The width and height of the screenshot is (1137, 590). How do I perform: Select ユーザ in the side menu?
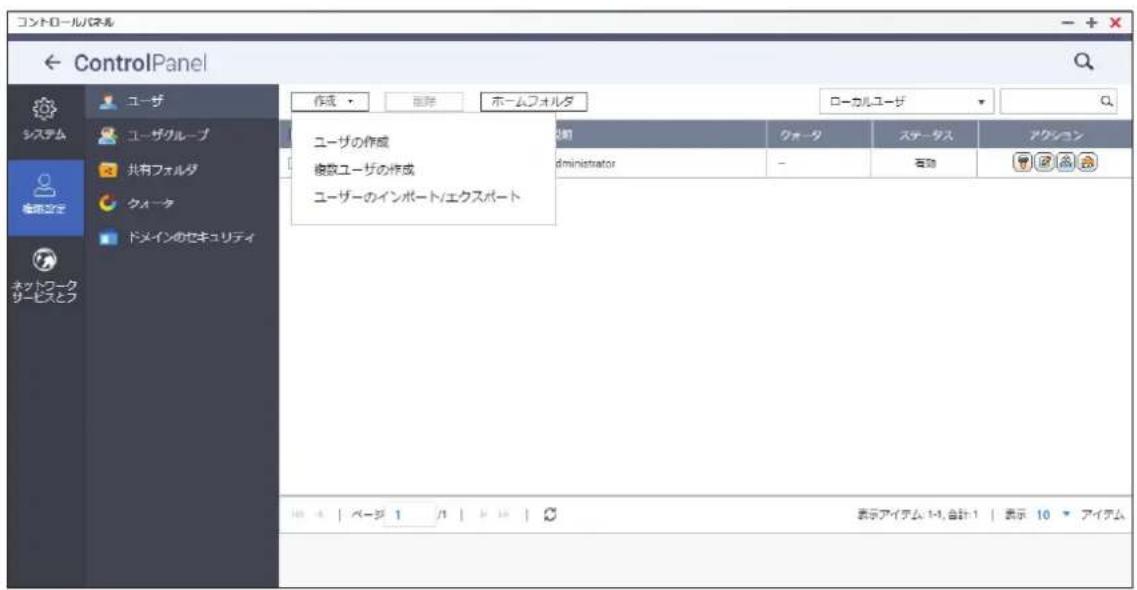[x=182, y=101]
